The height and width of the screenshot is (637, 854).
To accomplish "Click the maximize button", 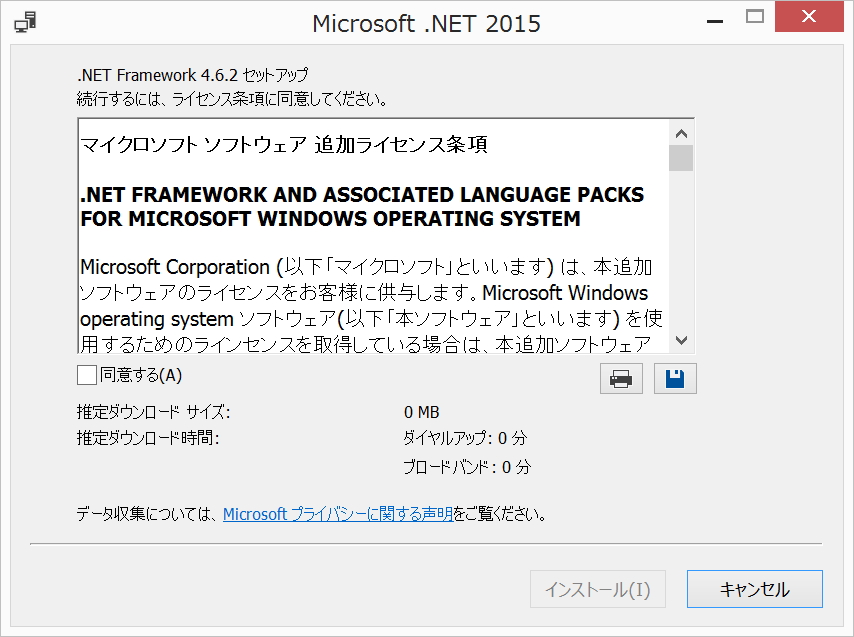I will coord(755,16).
